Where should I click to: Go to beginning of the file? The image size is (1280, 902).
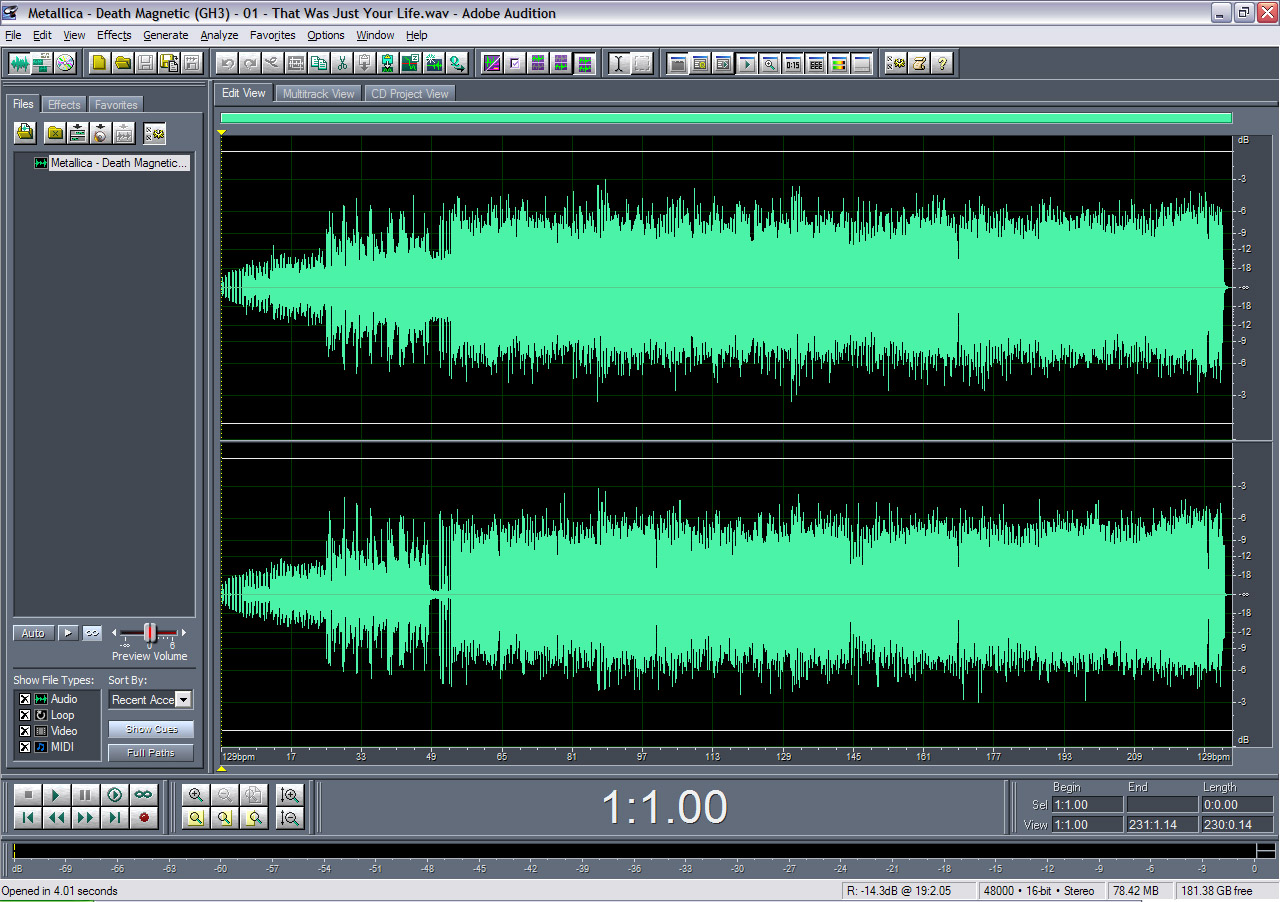point(28,818)
